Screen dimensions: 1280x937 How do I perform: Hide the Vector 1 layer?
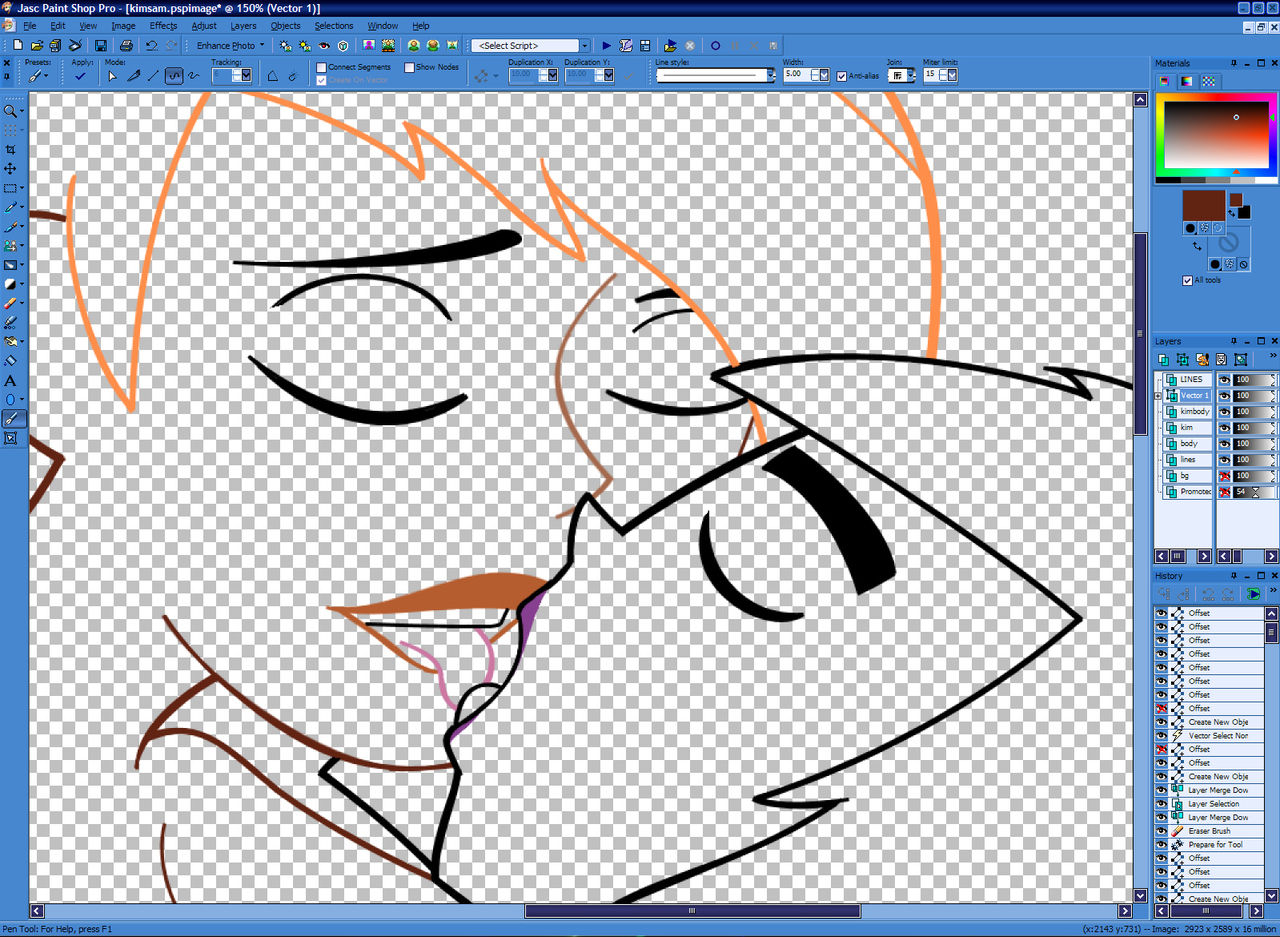click(x=1223, y=396)
